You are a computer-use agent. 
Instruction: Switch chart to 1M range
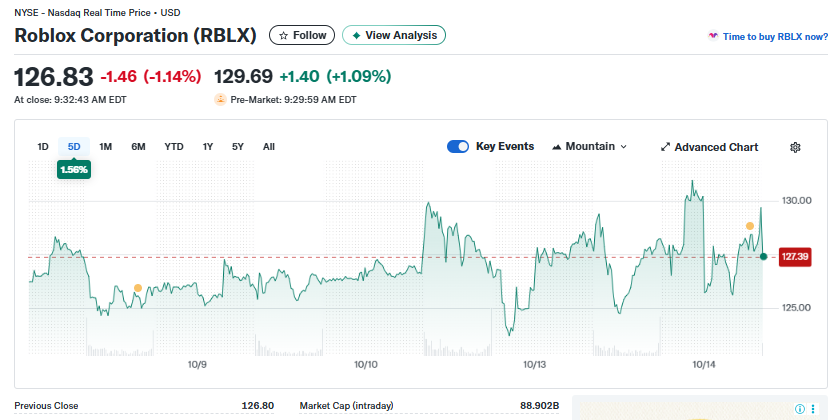coord(105,147)
